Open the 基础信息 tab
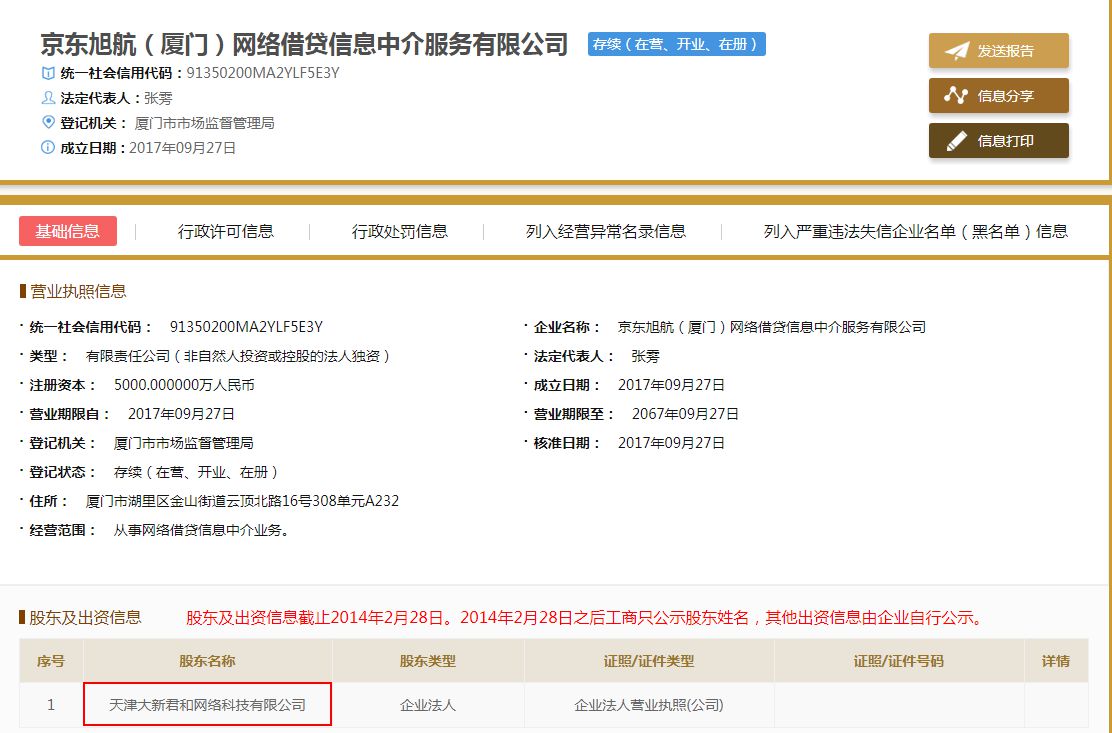 [68, 231]
